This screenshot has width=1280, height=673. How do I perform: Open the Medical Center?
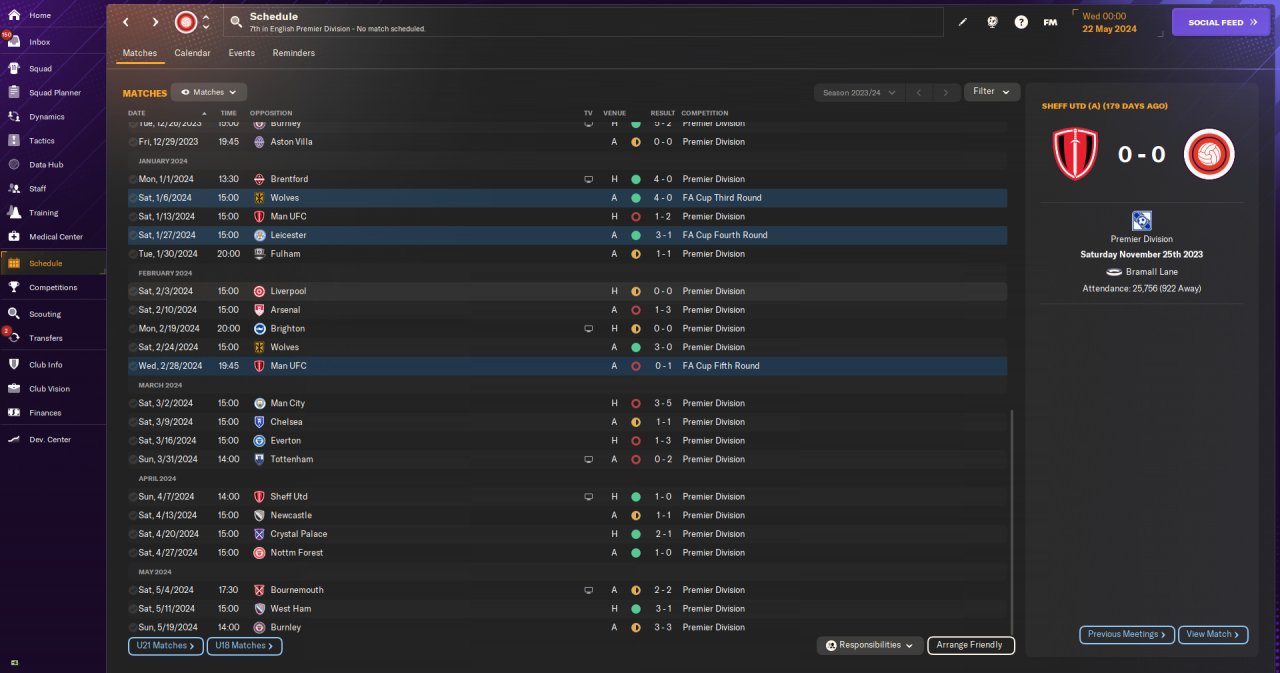tap(56, 237)
